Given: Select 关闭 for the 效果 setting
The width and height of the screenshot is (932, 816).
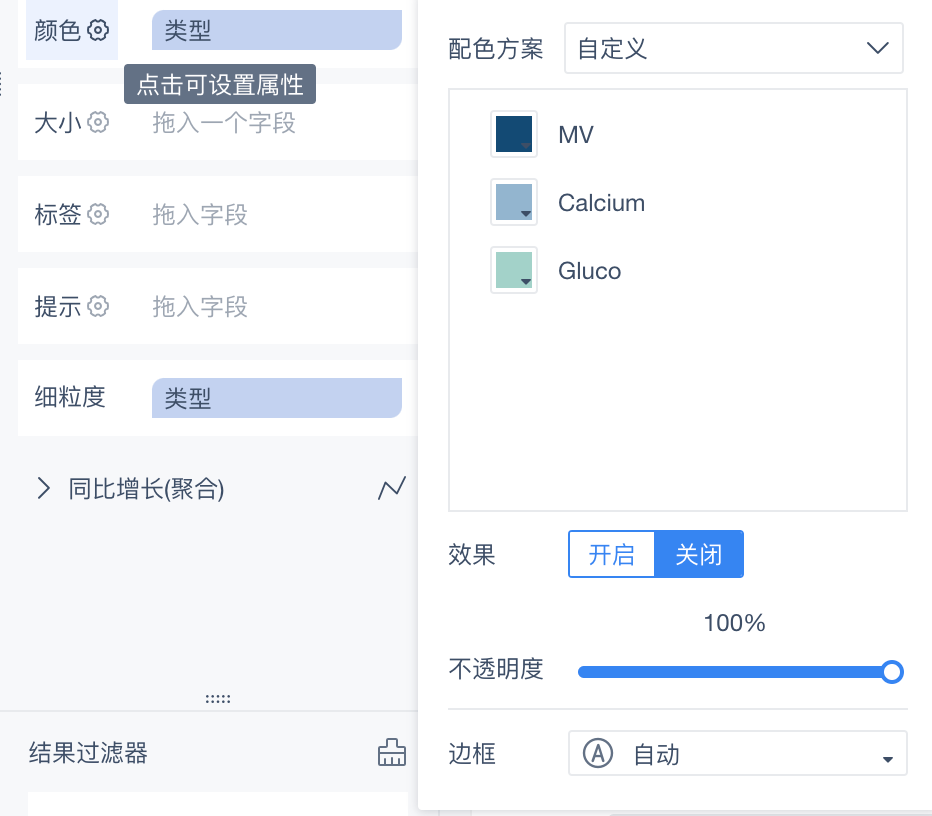Looking at the screenshot, I should 699,554.
